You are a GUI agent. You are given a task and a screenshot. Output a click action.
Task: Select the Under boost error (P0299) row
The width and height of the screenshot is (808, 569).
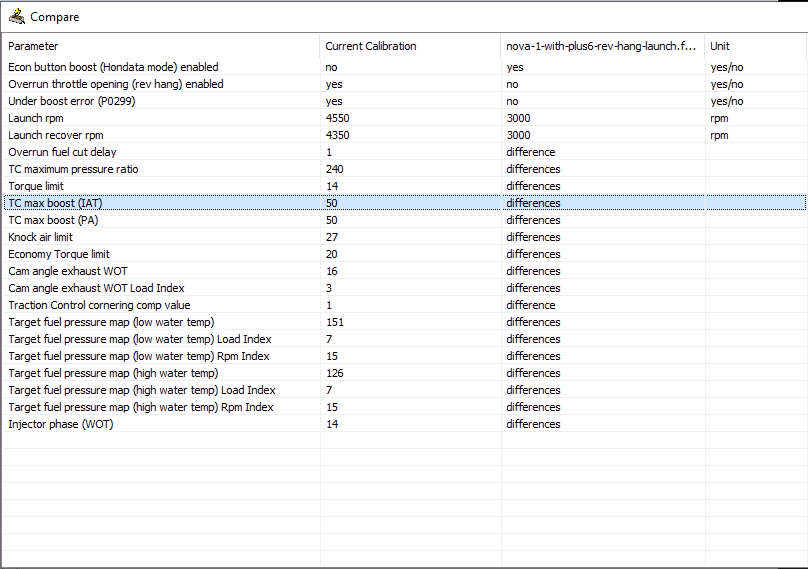coord(405,101)
